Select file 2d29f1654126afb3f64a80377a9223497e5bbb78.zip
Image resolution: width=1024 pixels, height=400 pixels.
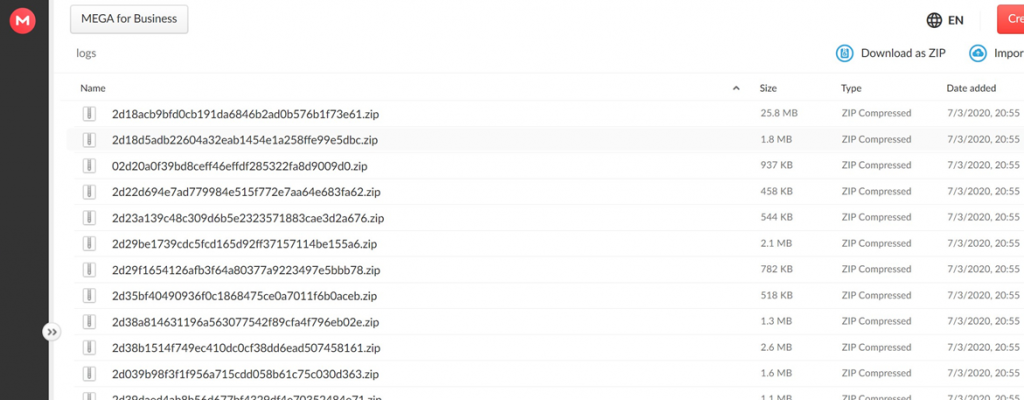[x=246, y=270]
